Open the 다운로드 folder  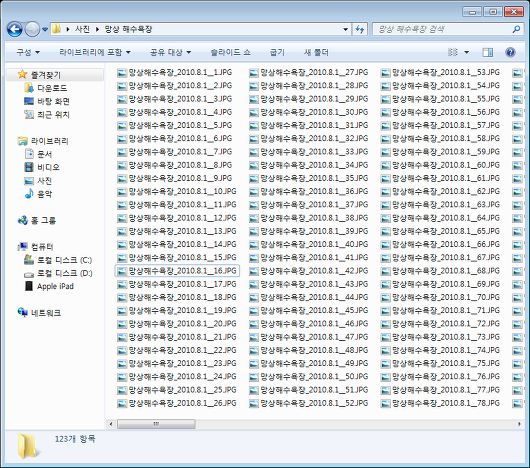click(x=52, y=88)
